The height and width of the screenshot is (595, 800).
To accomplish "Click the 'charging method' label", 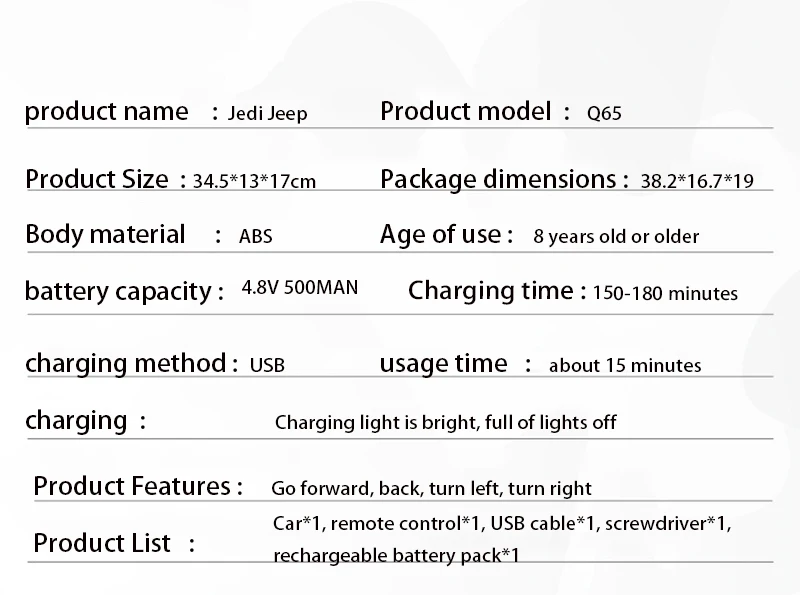I will point(126,363).
